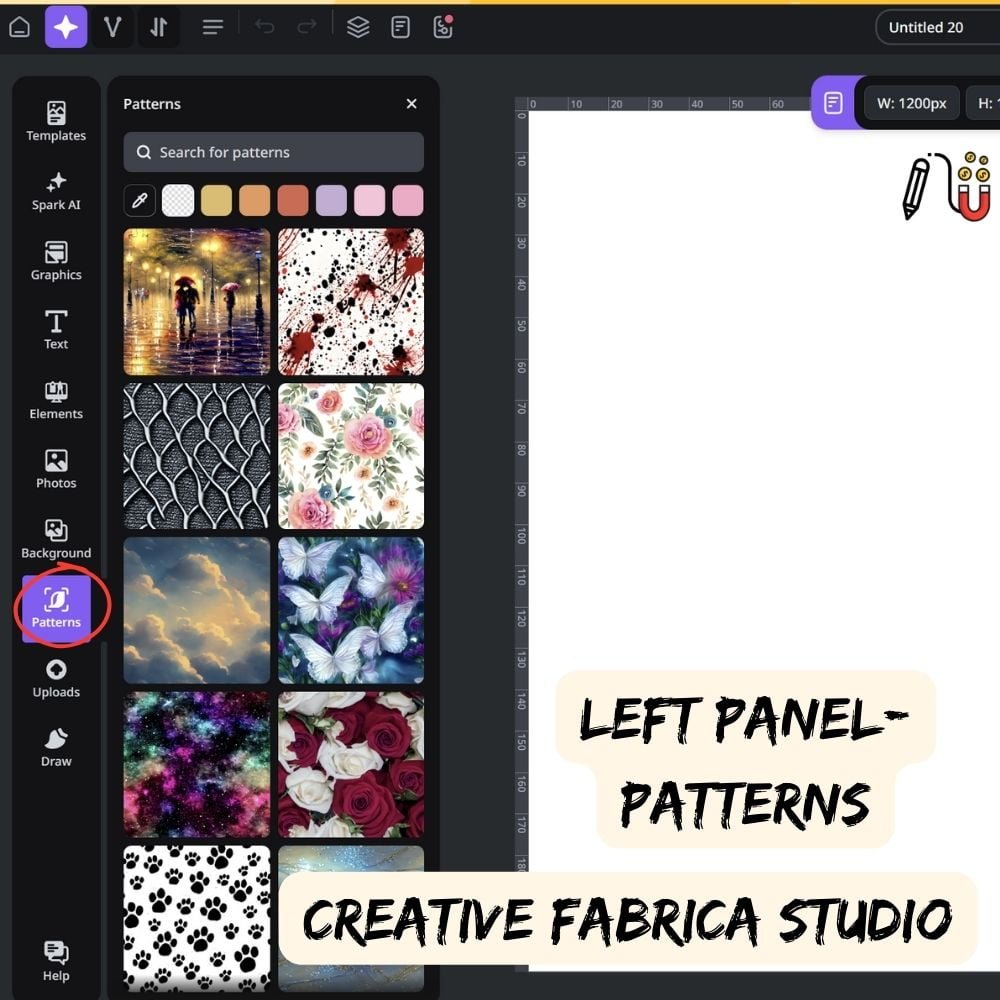Click the Layers icon in top toolbar
This screenshot has width=1000, height=1000.
click(x=359, y=27)
